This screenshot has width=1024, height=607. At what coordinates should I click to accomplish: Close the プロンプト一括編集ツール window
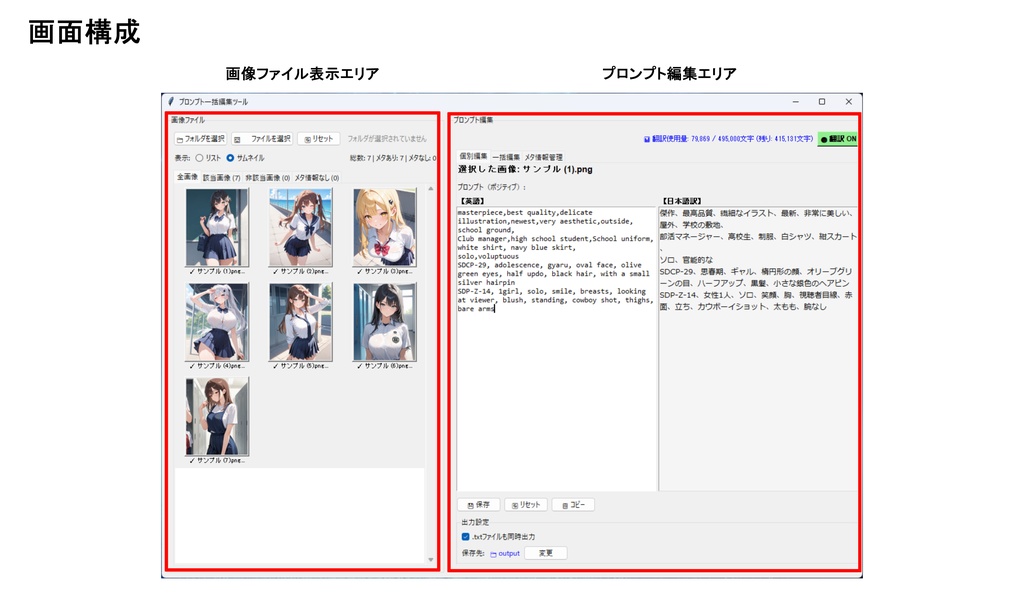coord(848,101)
